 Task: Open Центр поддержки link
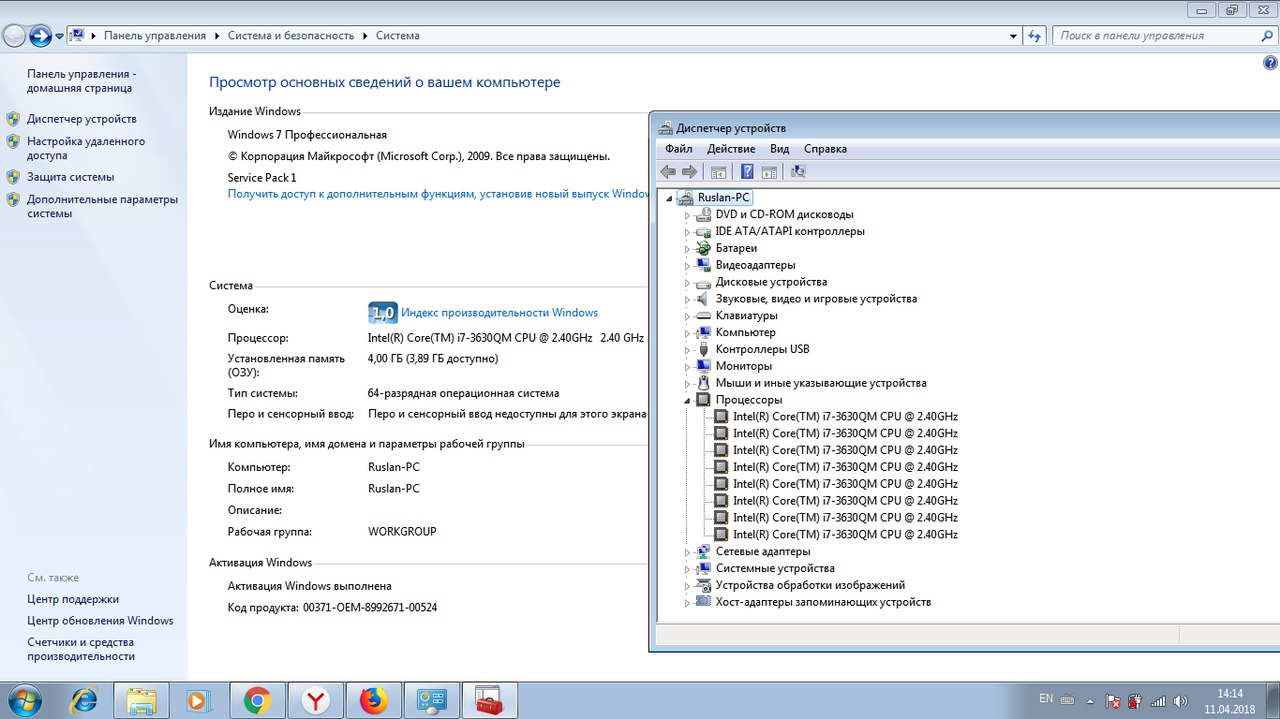(73, 600)
